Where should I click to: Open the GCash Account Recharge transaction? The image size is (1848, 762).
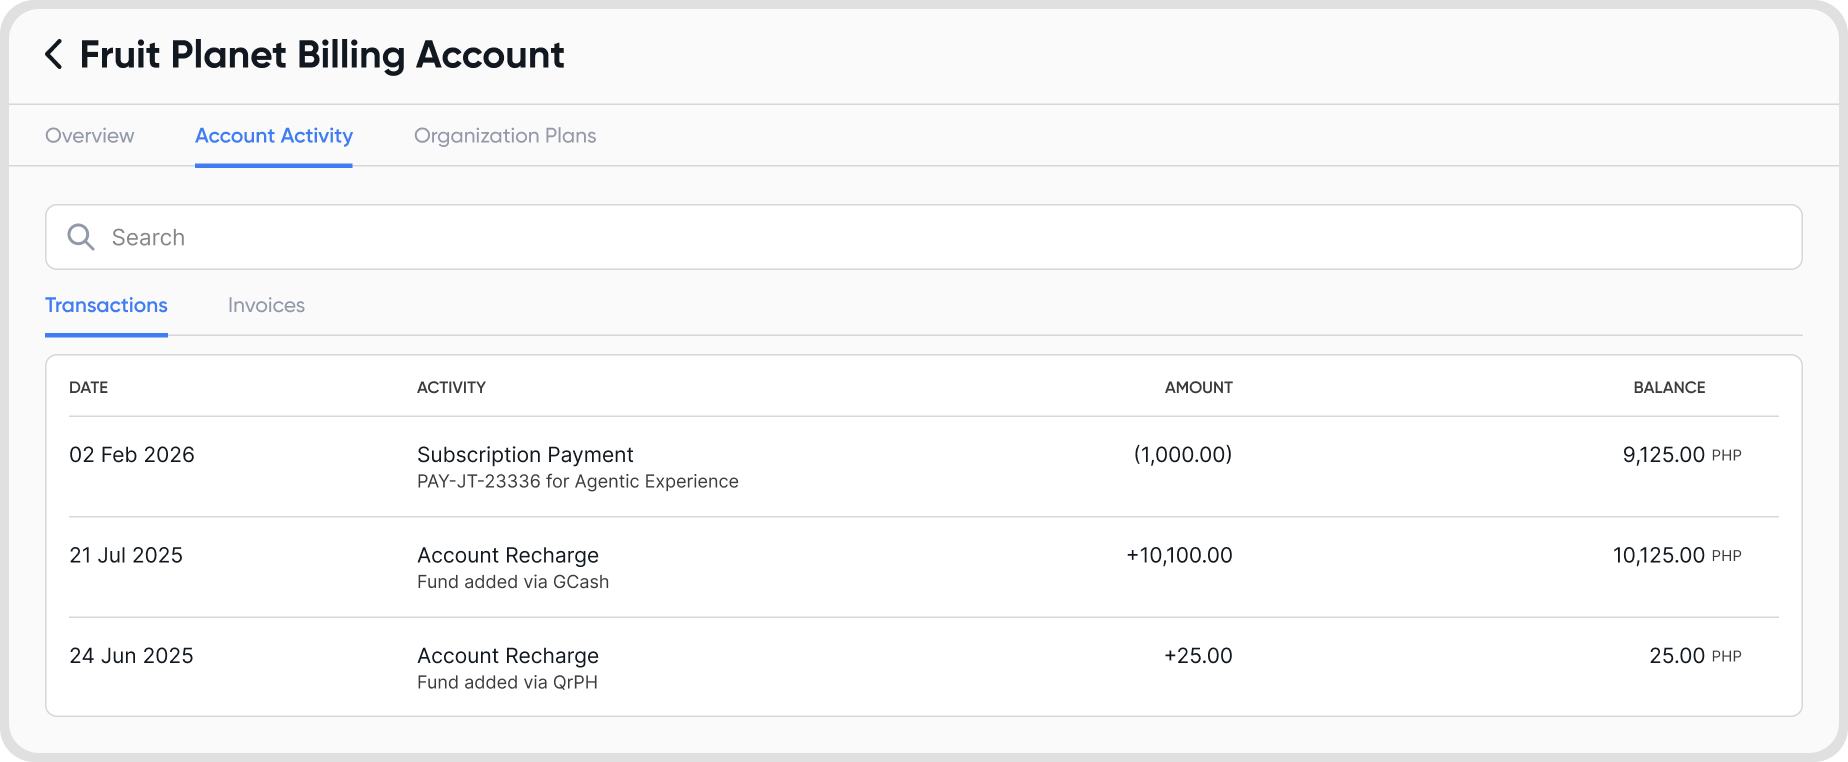pos(508,556)
